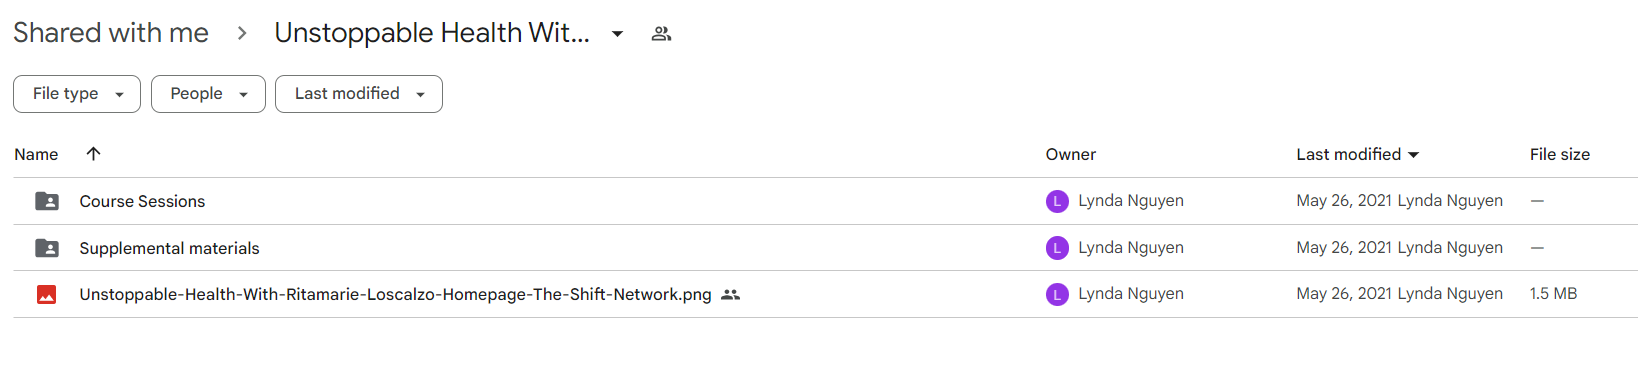This screenshot has width=1638, height=388.
Task: Click the shared people icon beside PNG filename
Action: (730, 294)
